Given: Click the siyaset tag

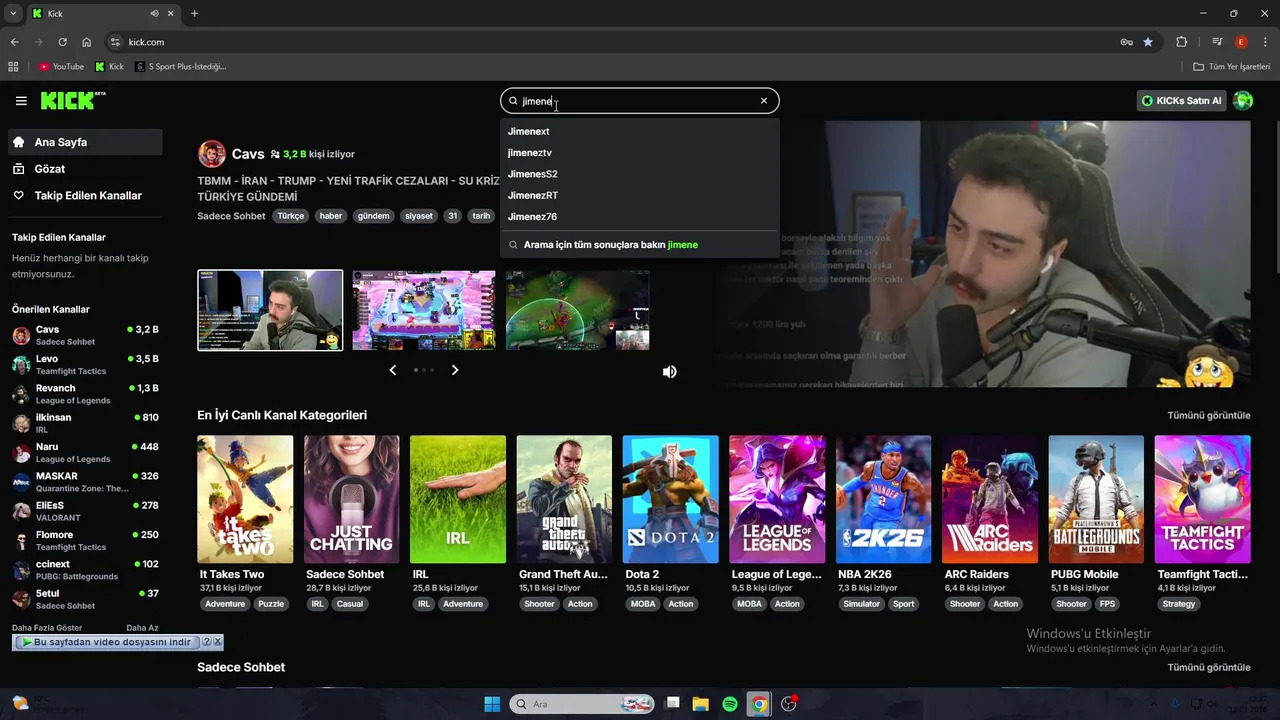Looking at the screenshot, I should coord(419,216).
